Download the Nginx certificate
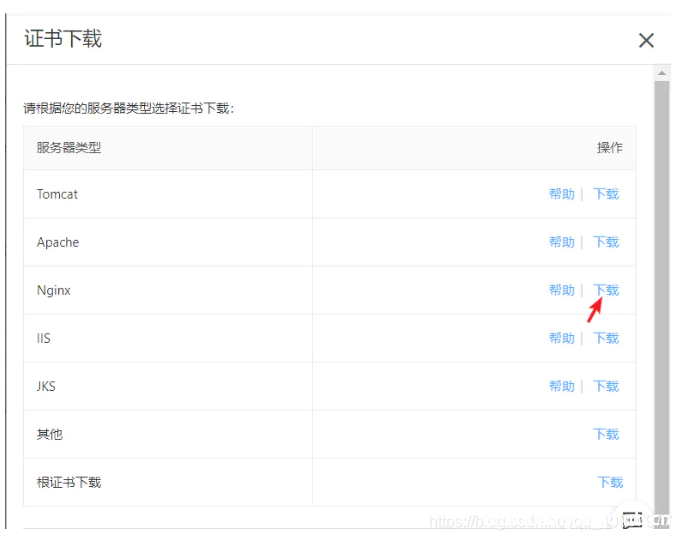 pos(606,290)
